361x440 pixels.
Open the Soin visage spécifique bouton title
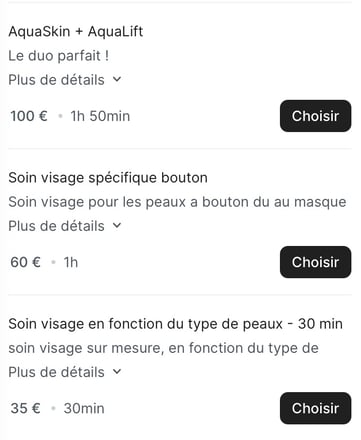point(108,178)
